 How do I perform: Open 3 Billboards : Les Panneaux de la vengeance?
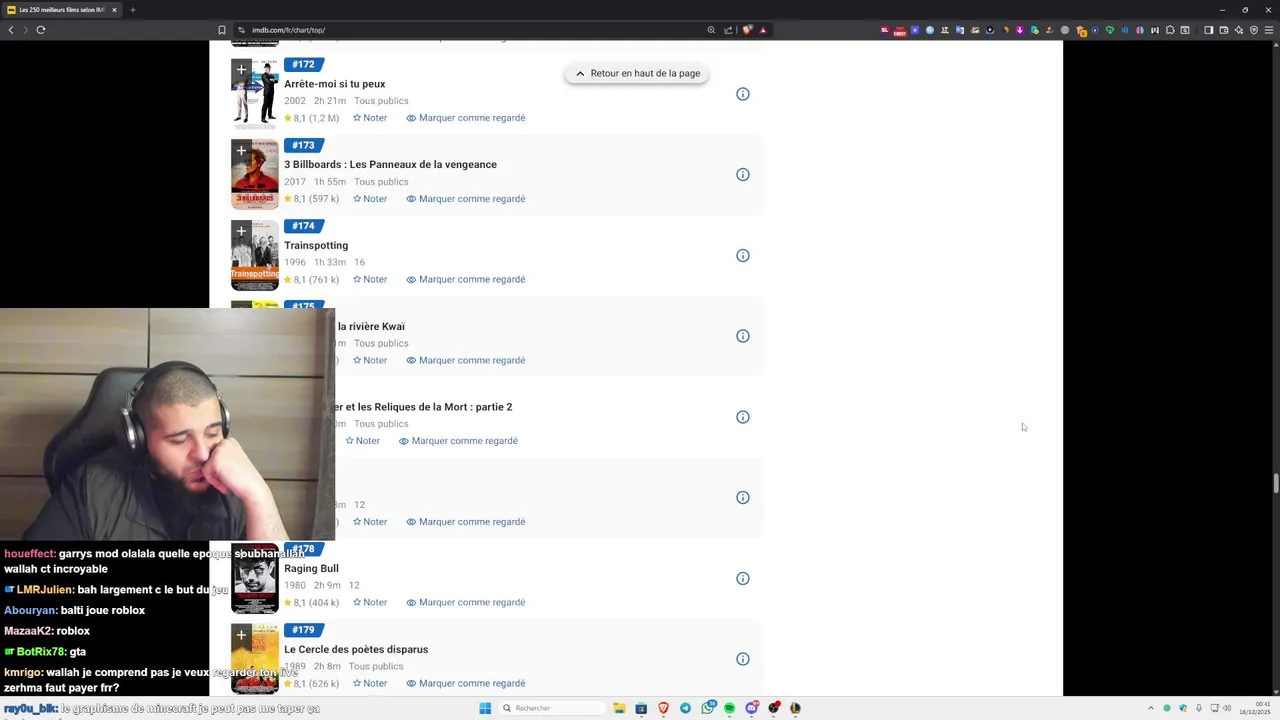(390, 164)
